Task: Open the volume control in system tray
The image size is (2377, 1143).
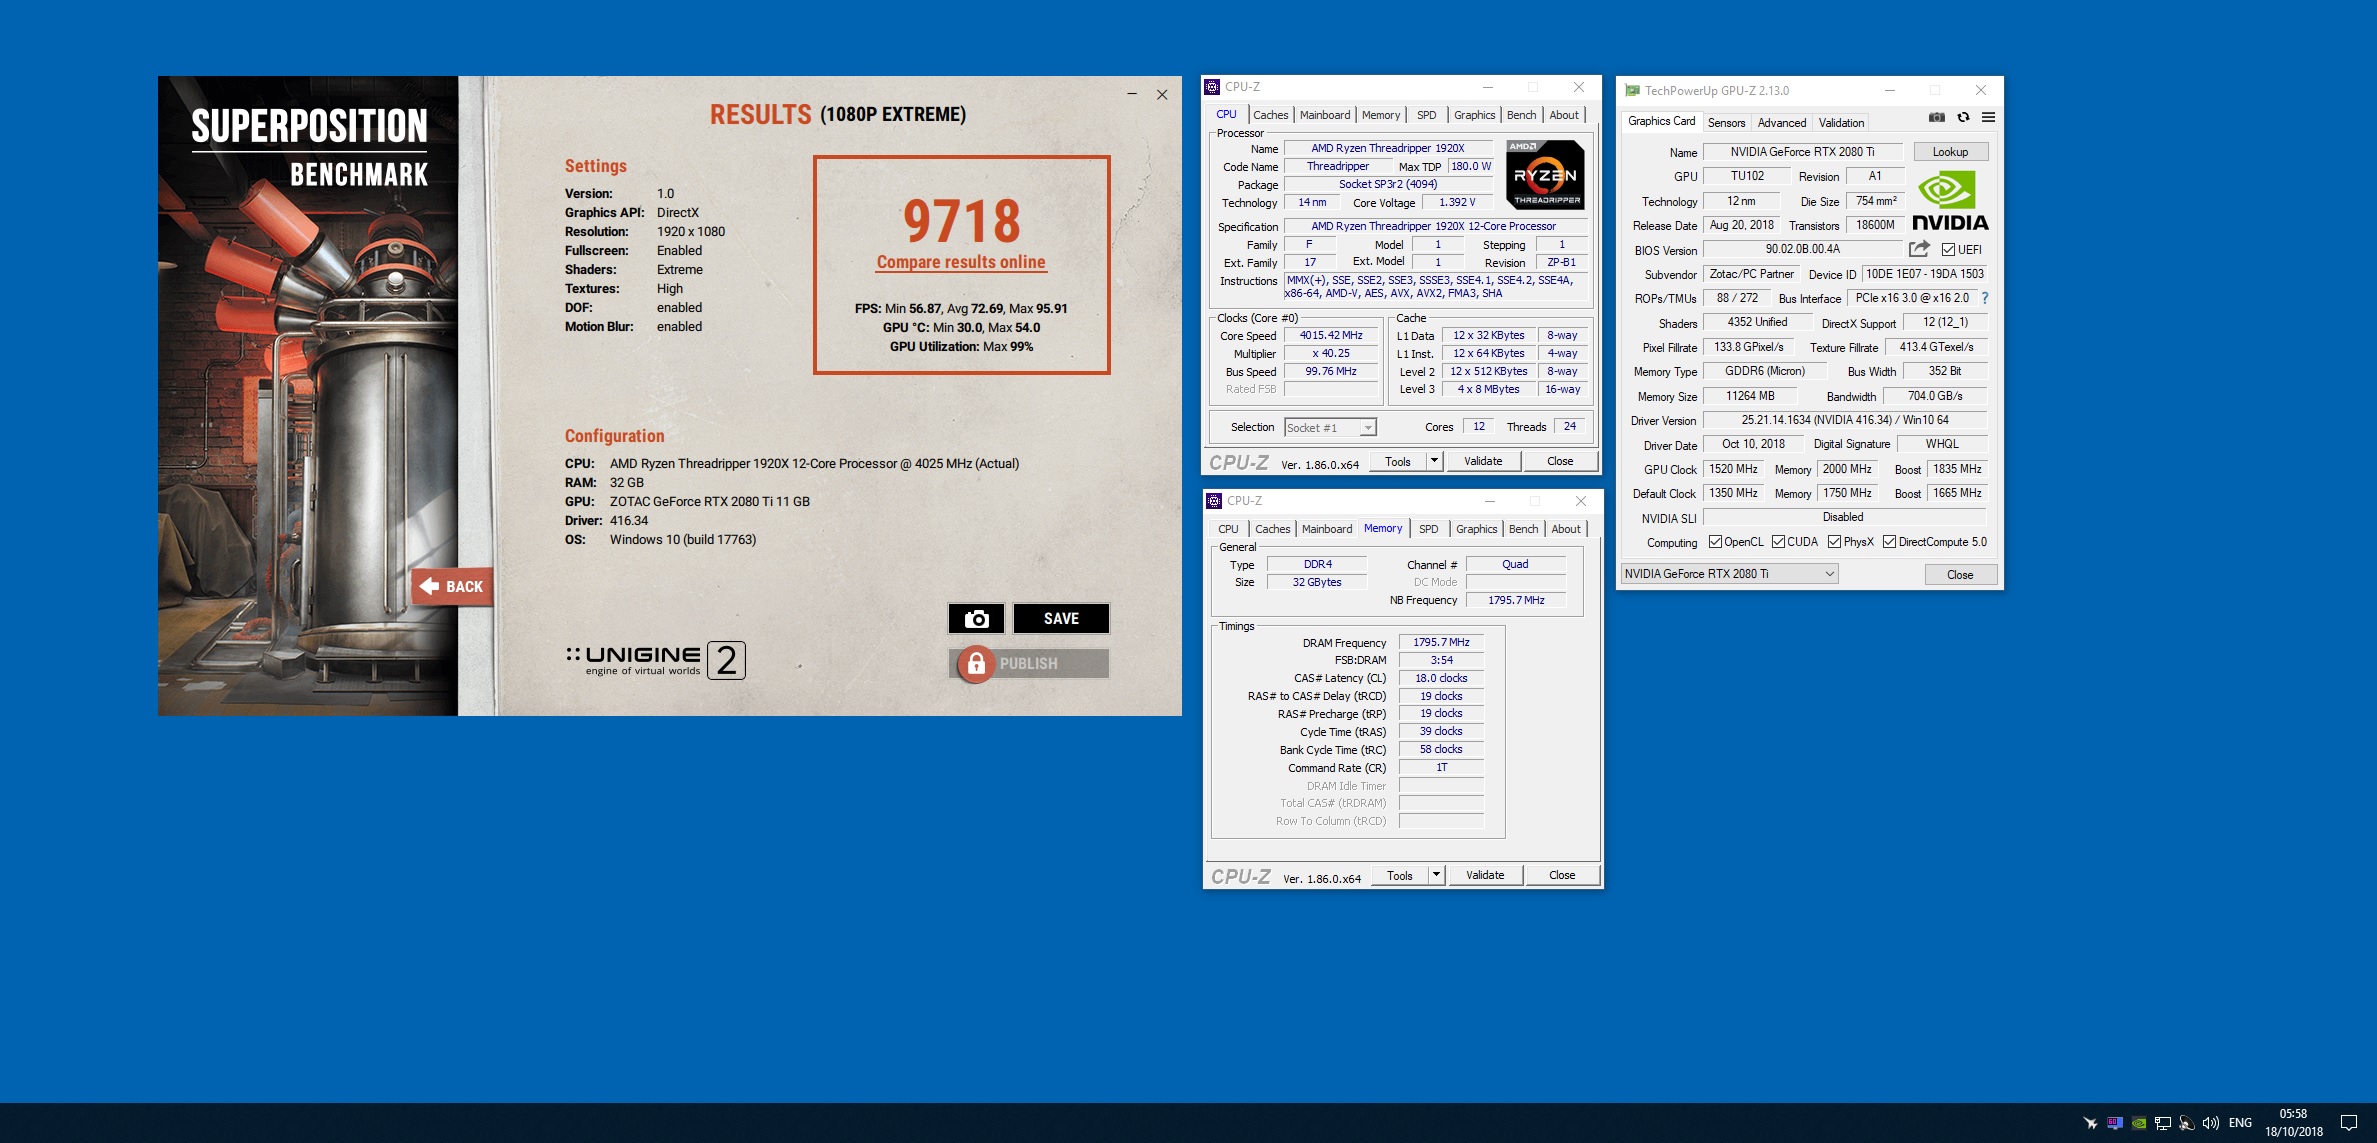Action: [2210, 1123]
